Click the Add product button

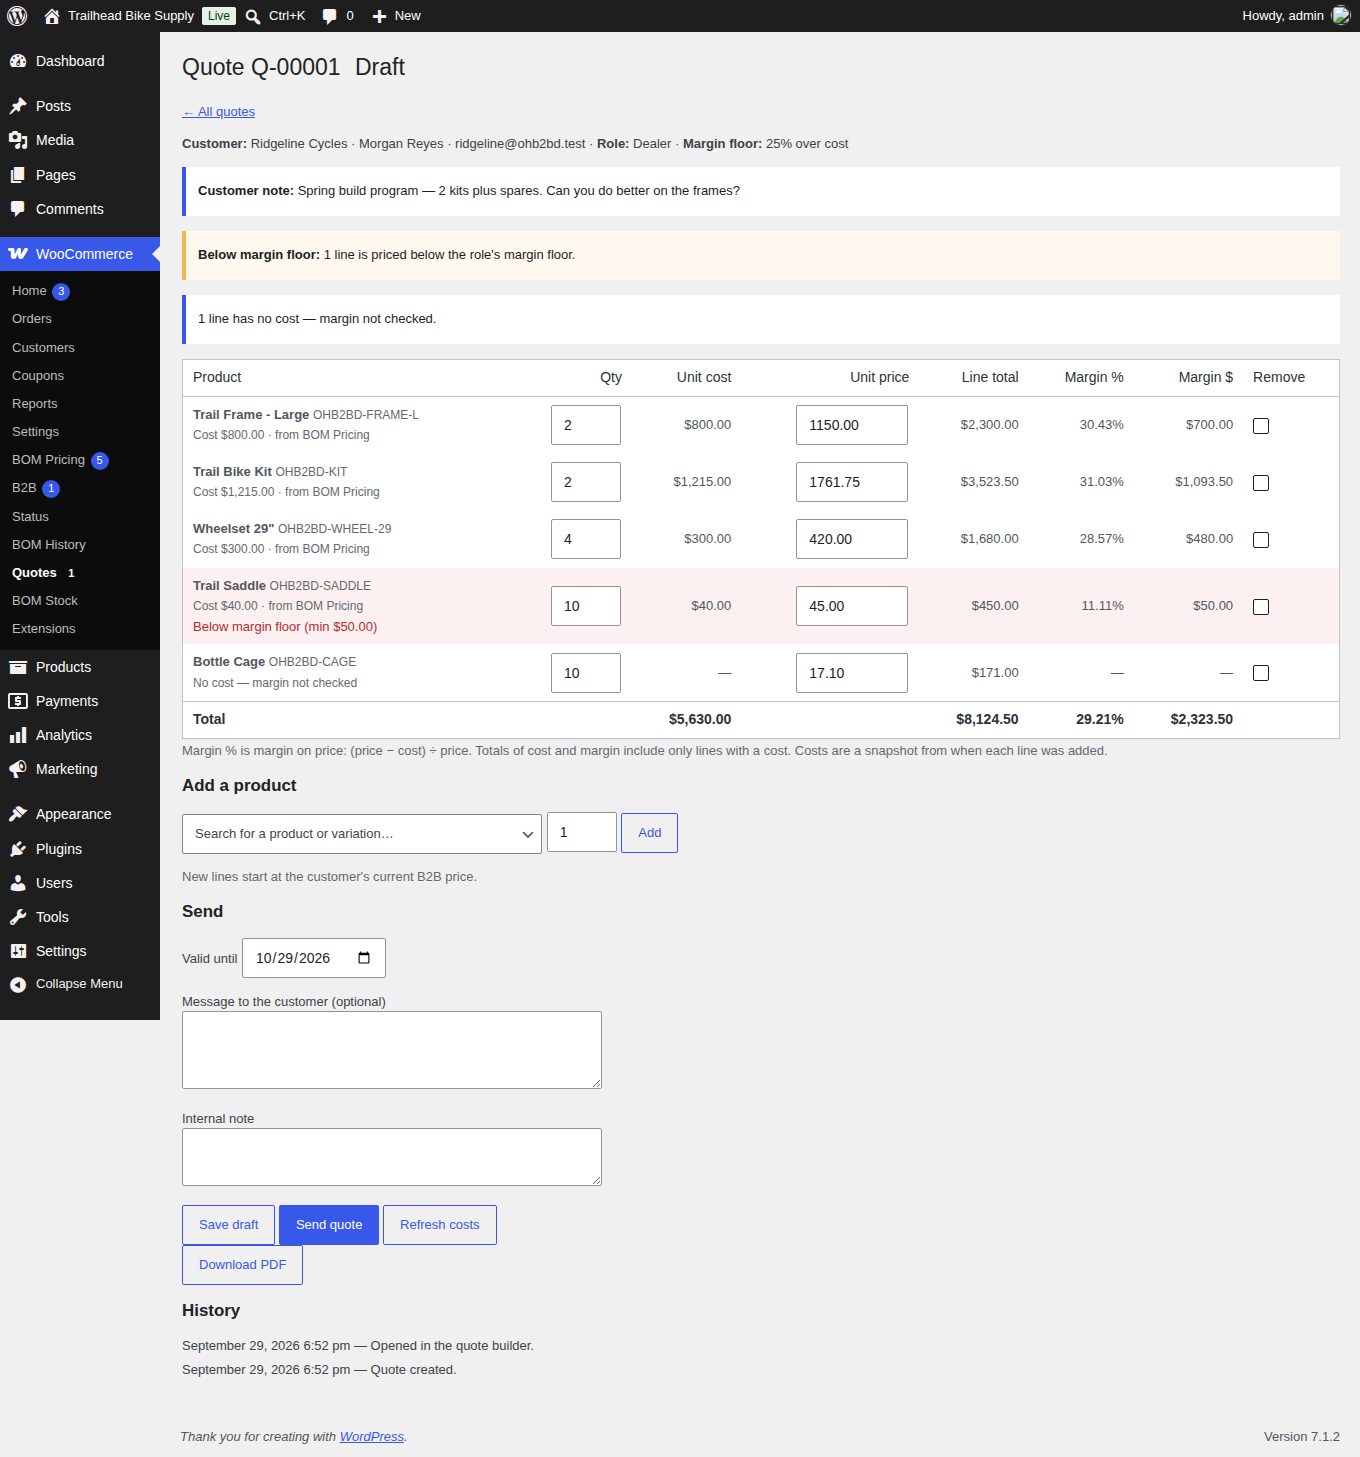click(650, 833)
